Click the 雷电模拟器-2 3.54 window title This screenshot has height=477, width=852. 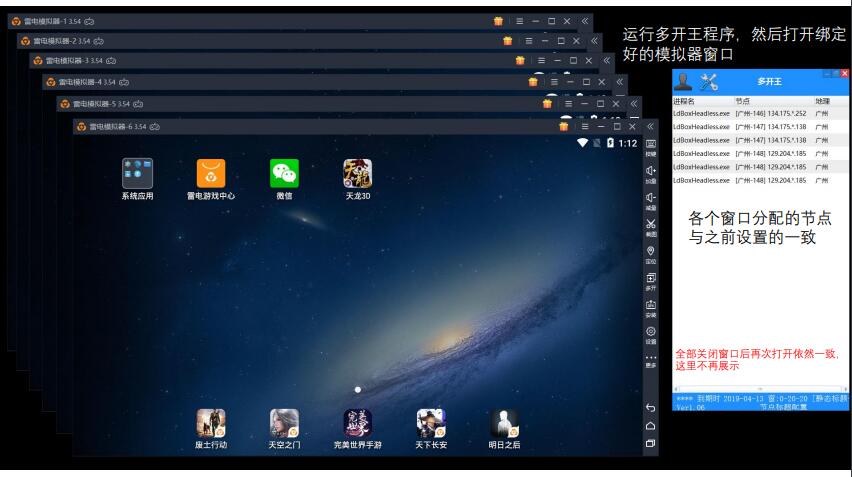[x=61, y=41]
